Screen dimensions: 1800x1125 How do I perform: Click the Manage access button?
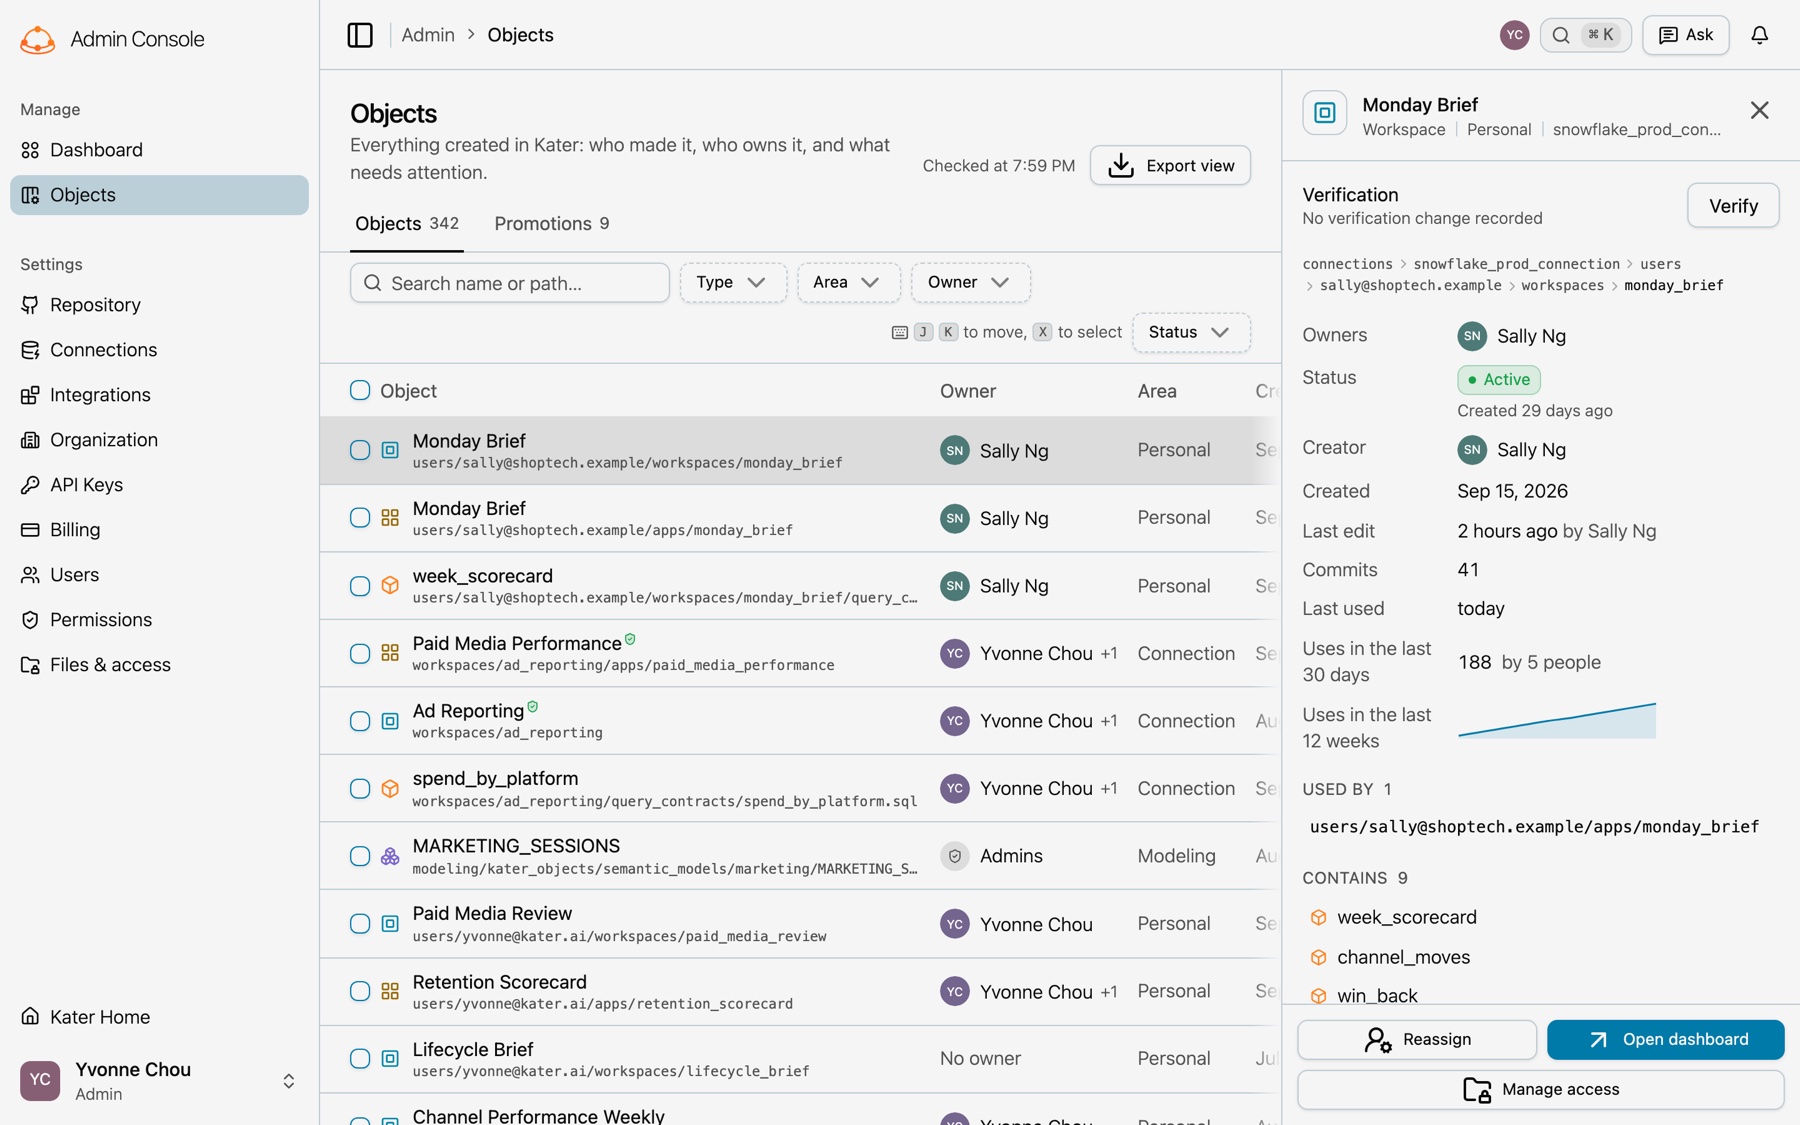click(x=1541, y=1090)
